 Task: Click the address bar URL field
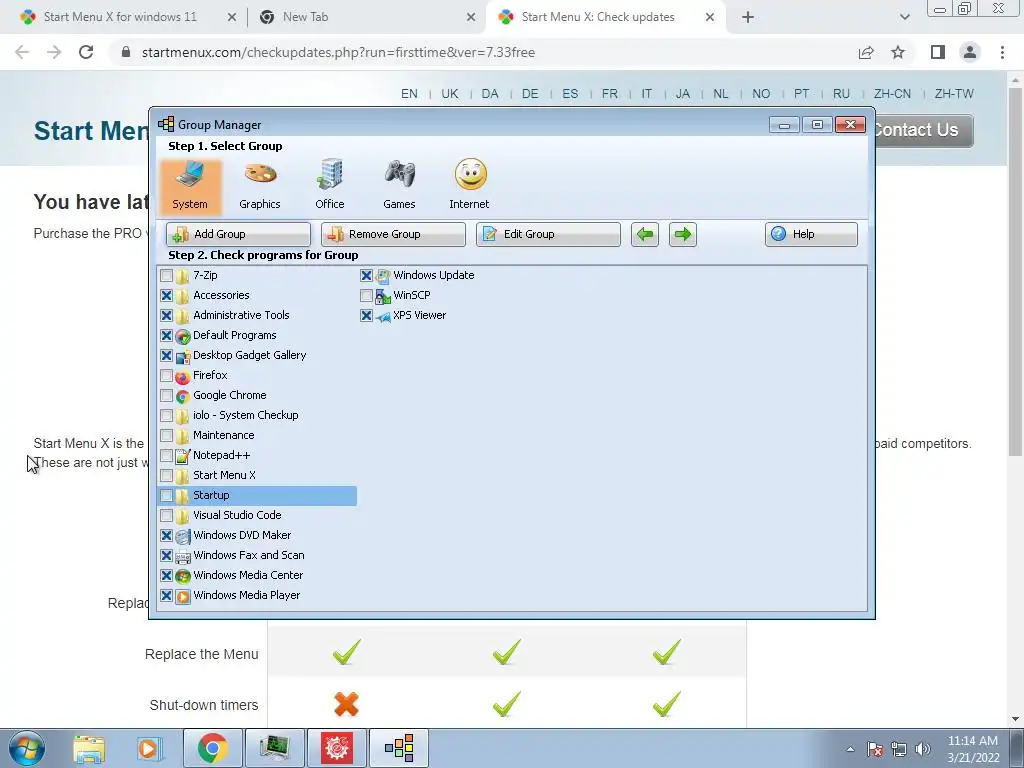click(483, 52)
